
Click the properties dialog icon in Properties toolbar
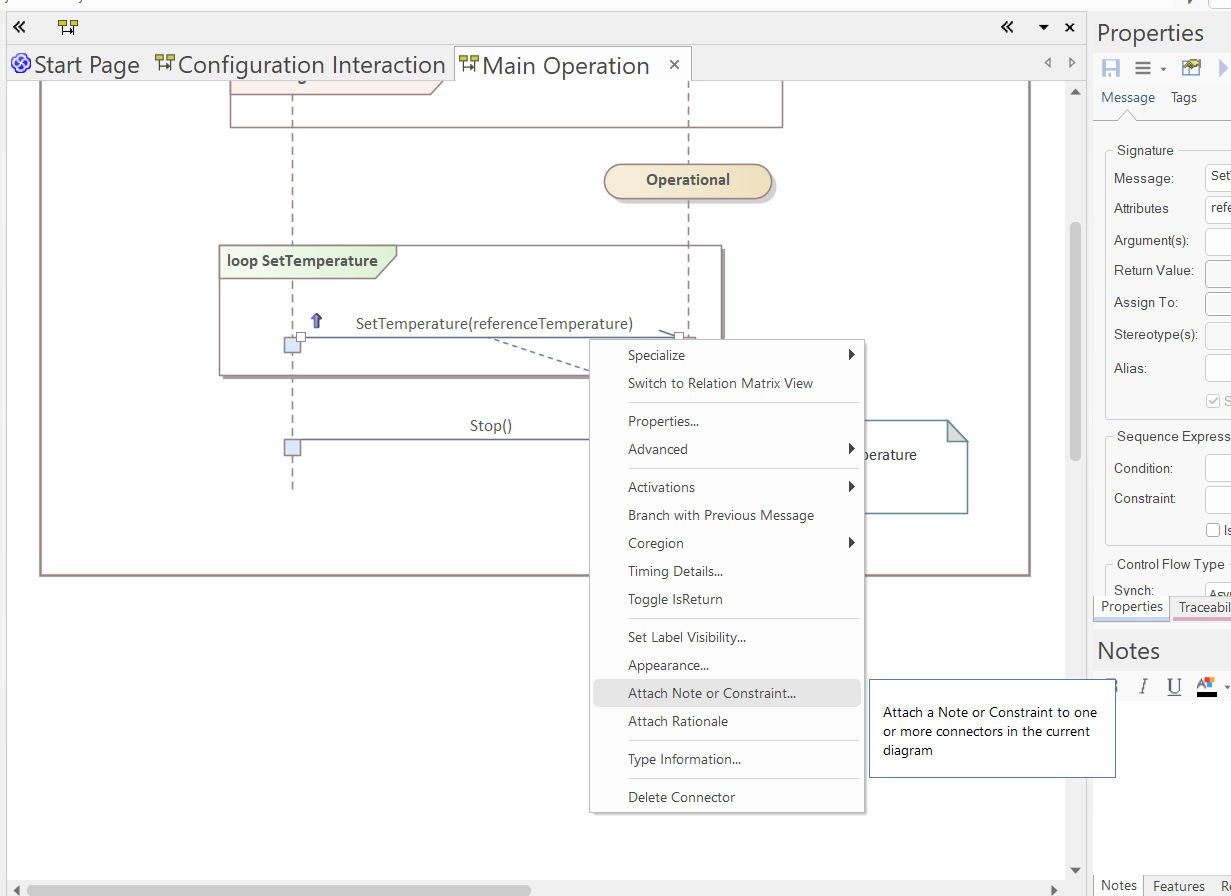pos(1191,68)
